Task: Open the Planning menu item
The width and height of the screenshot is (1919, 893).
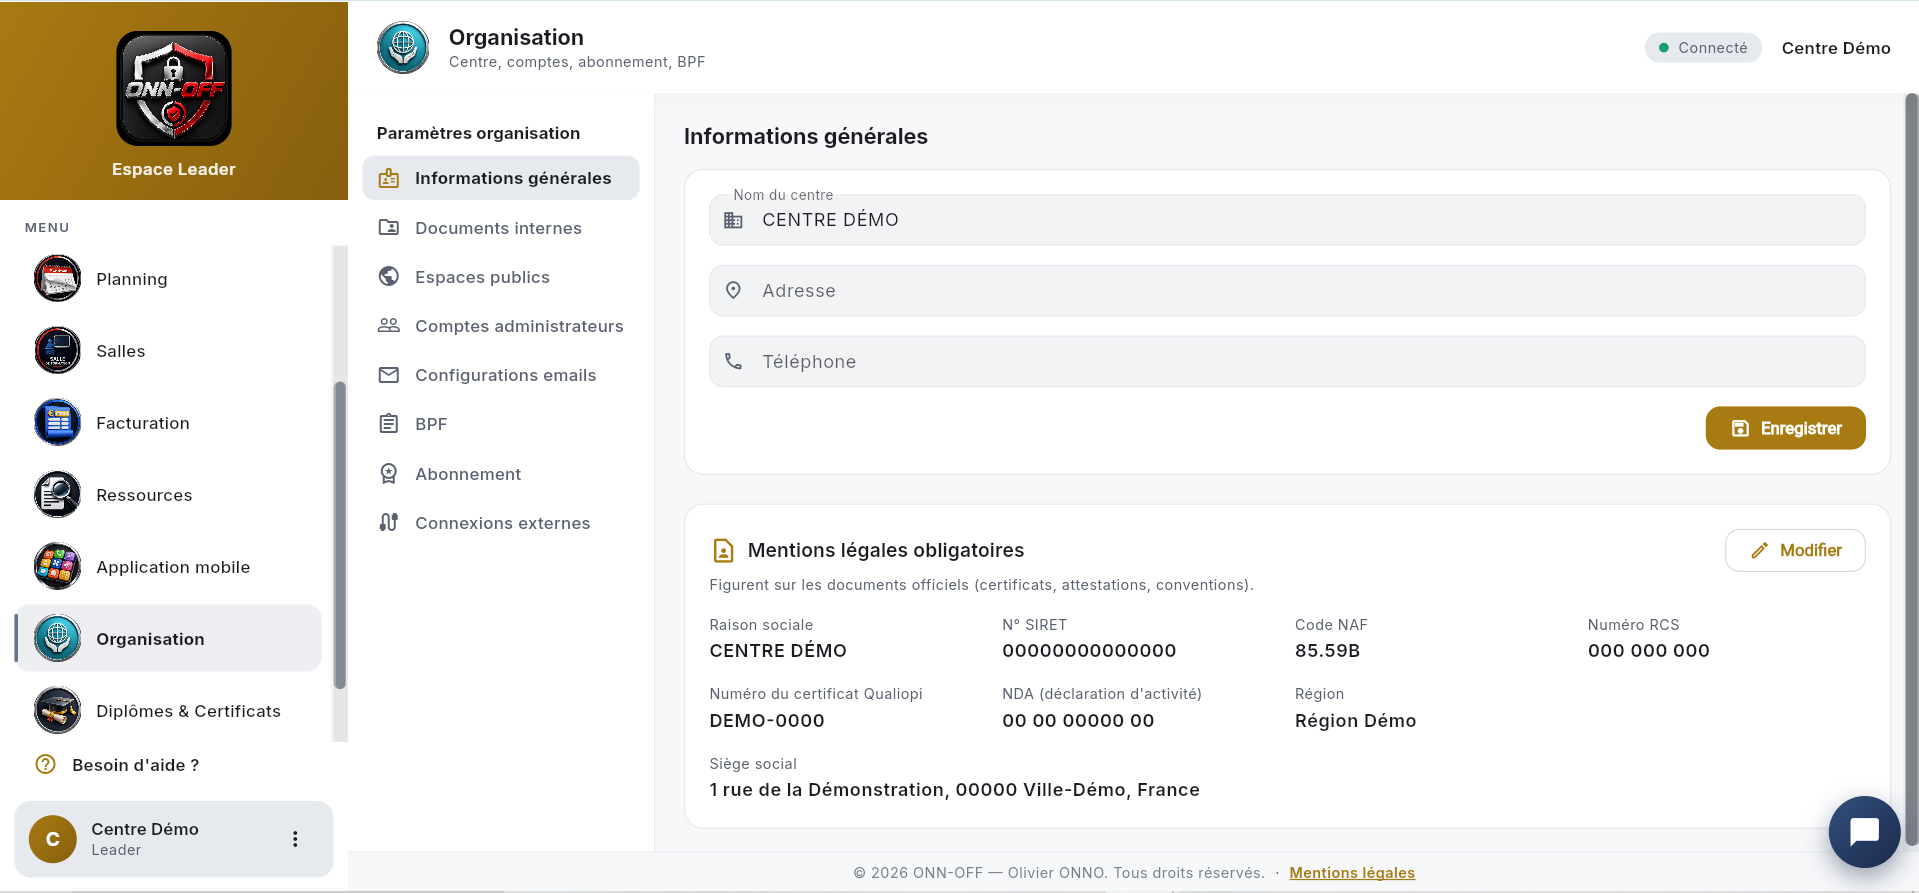Action: tap(168, 279)
